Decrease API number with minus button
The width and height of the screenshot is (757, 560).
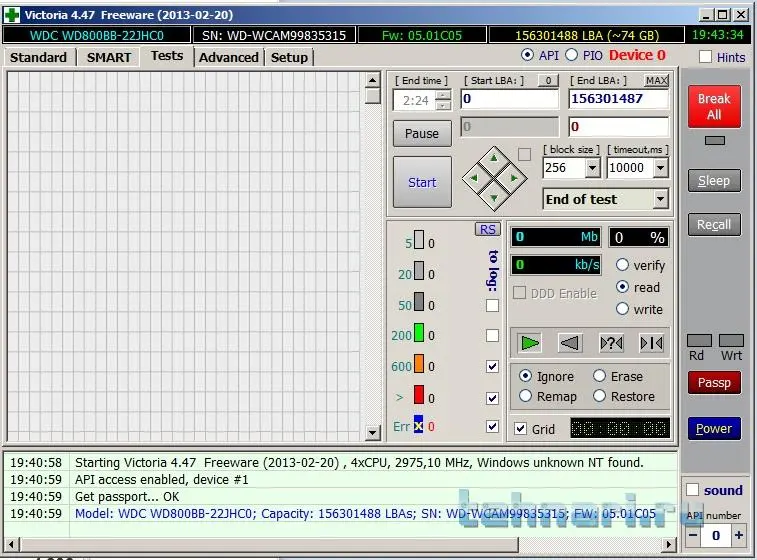point(693,535)
